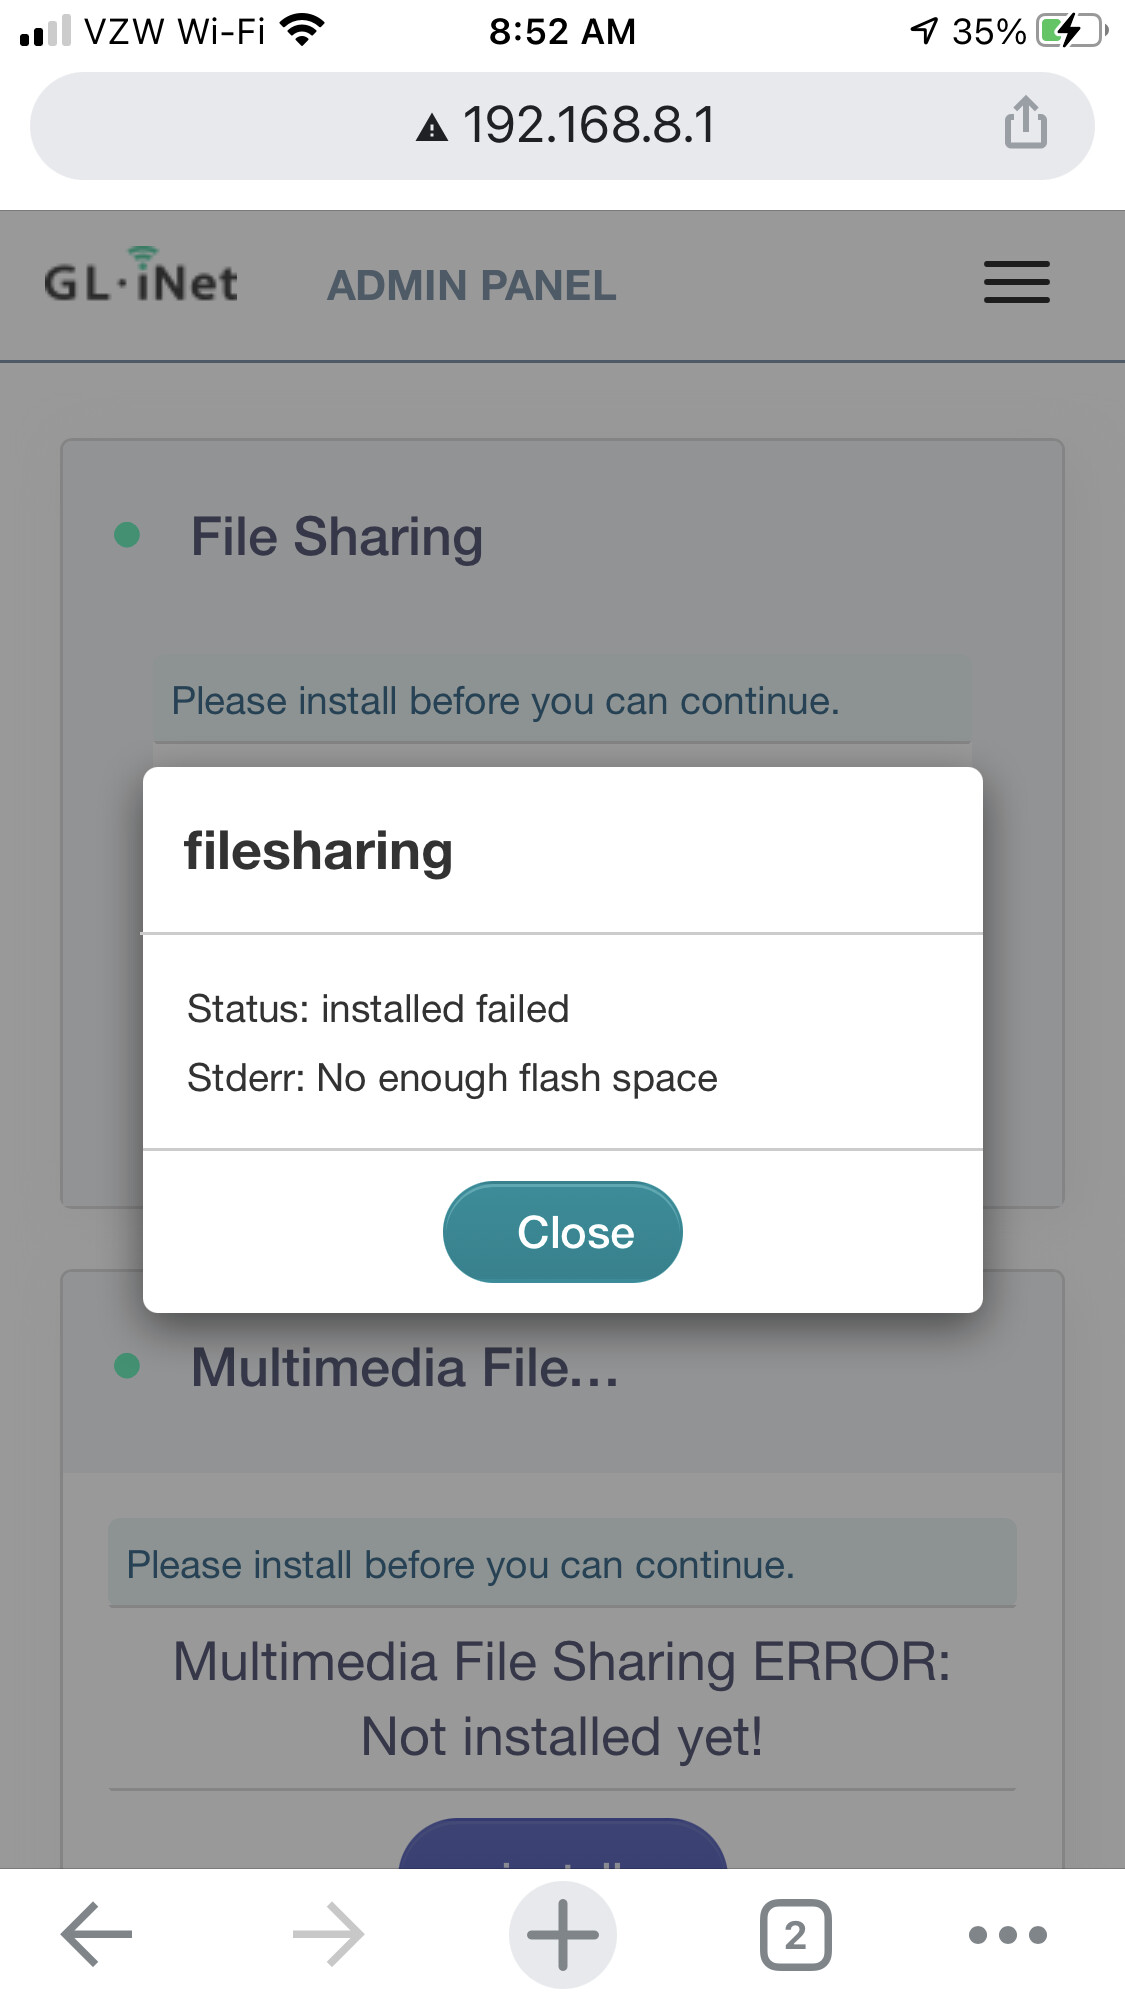
Task: Open the three-dot browser menu
Action: 1007,1934
